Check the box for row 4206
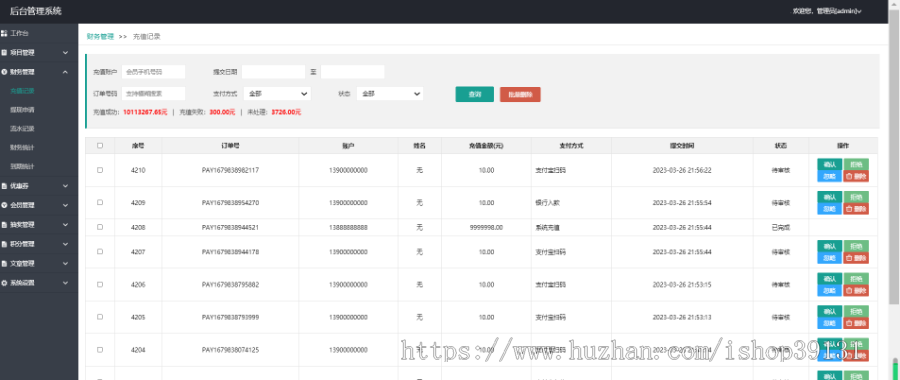Viewport: 900px width, 380px height. point(100,285)
